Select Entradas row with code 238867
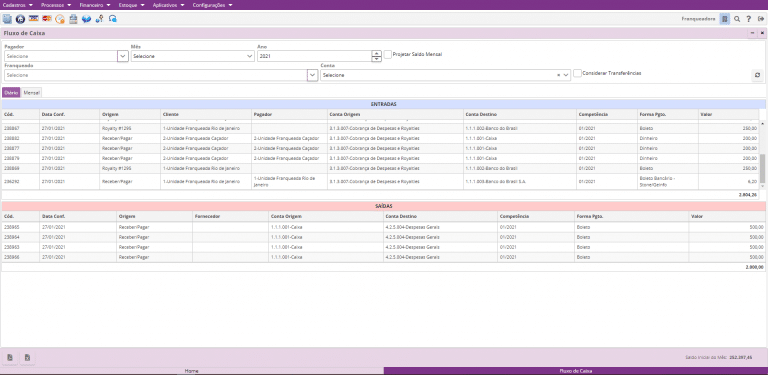 click(380, 128)
